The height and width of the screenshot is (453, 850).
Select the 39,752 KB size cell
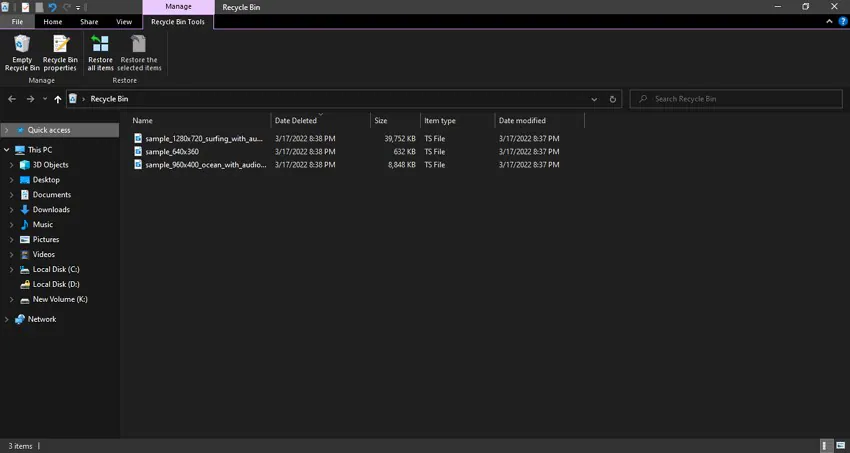(x=400, y=139)
